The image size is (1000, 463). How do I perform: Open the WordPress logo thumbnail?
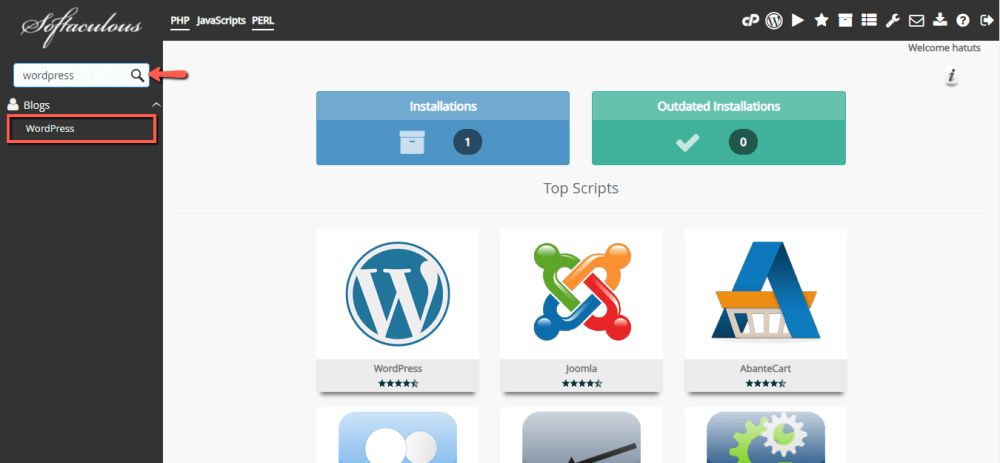[x=397, y=294]
